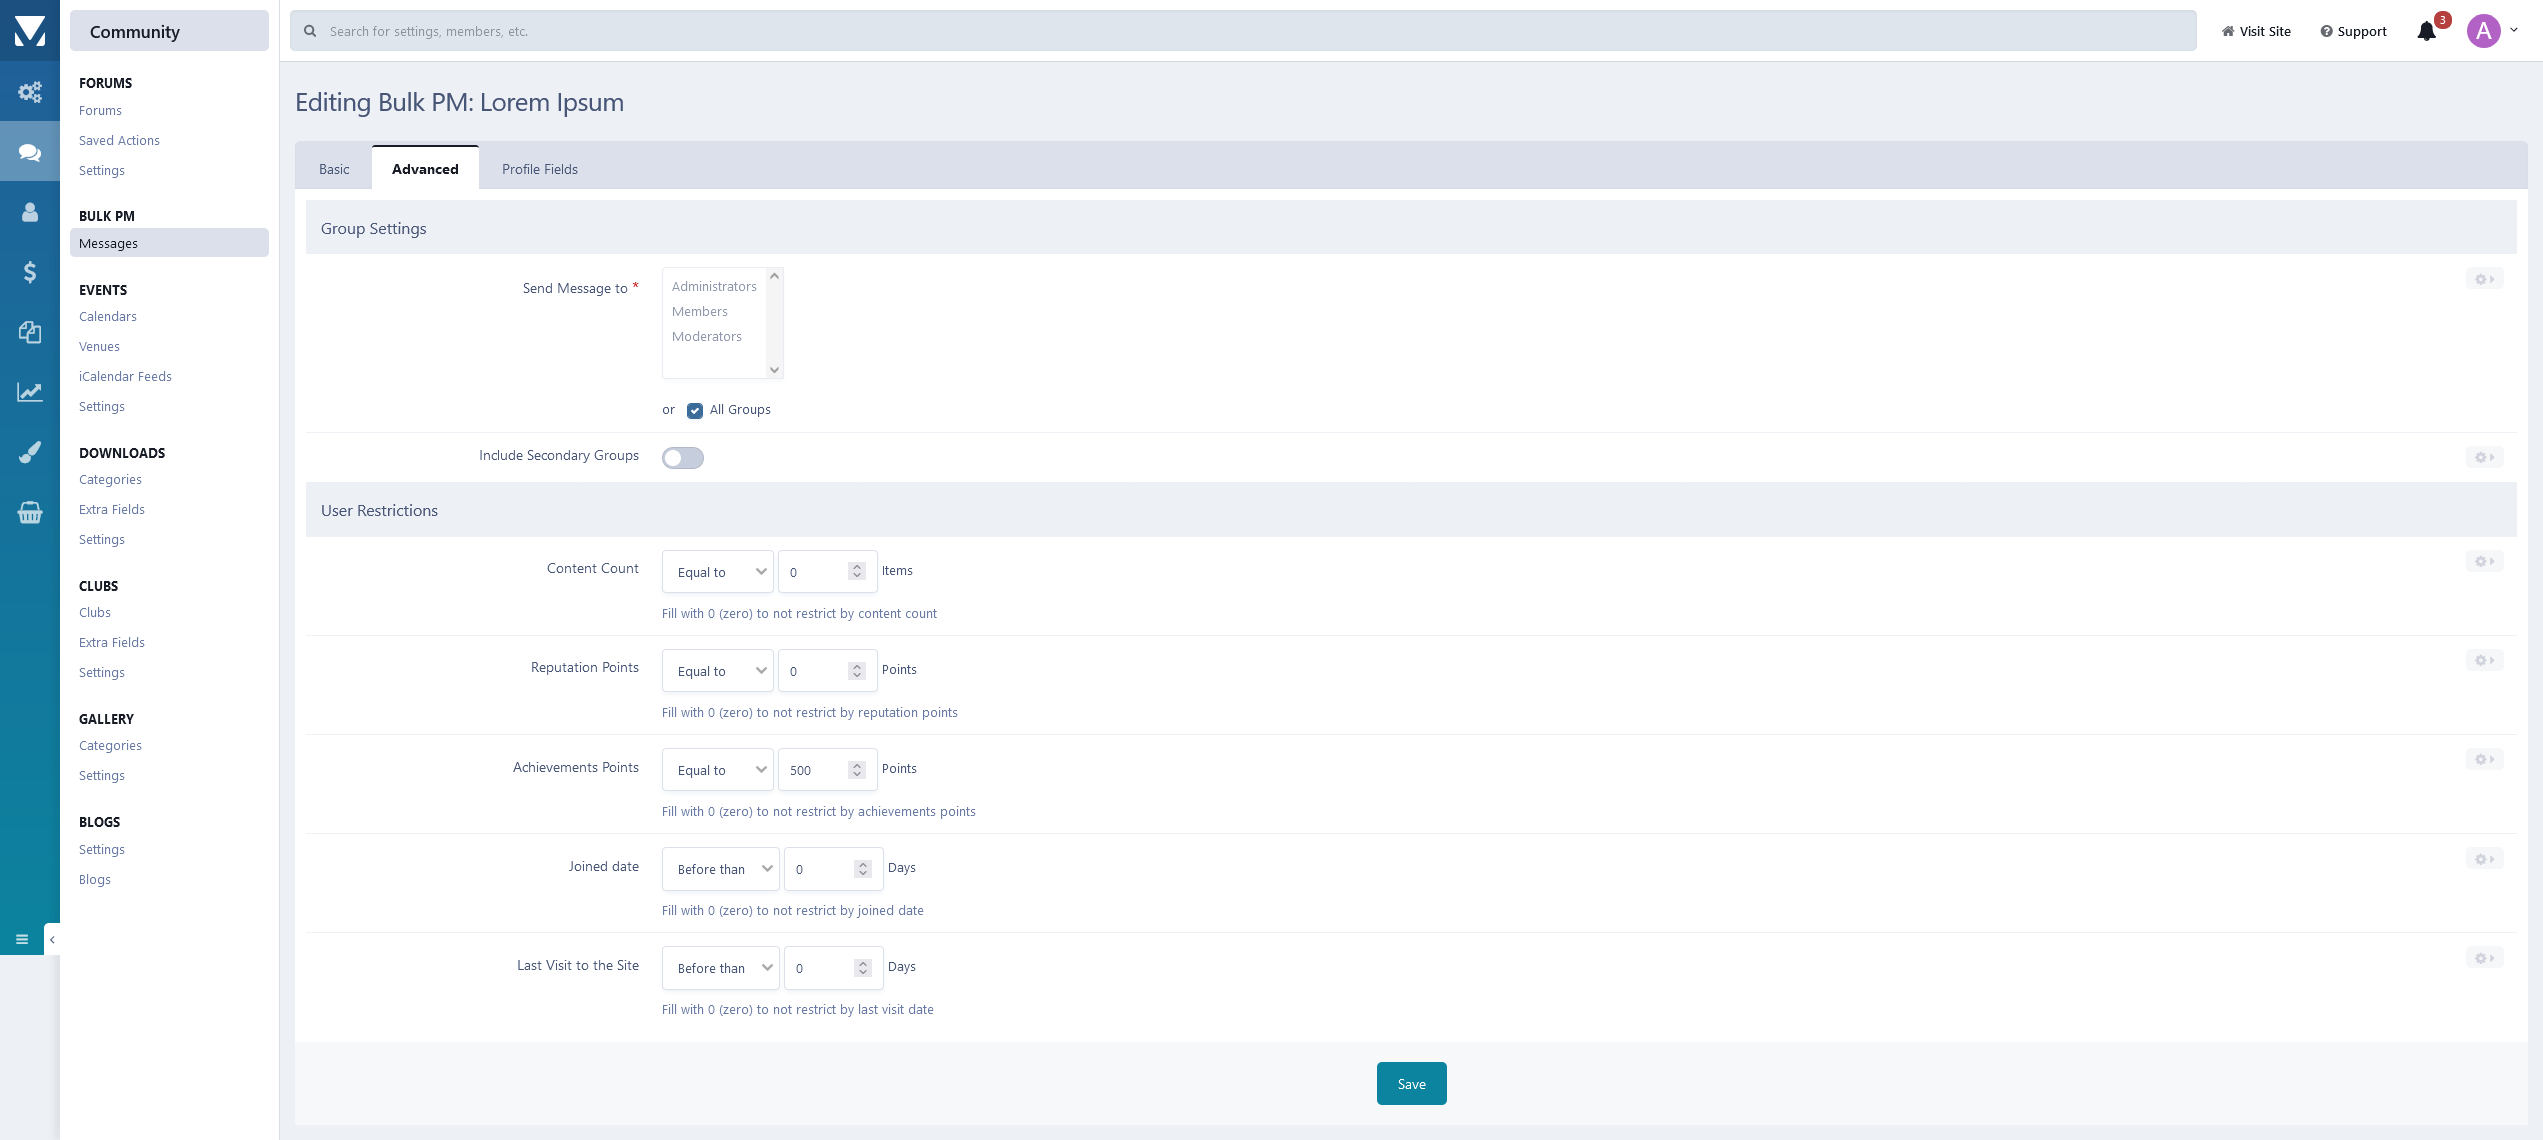Open the Marketplace basket sidebar icon
This screenshot has height=1140, width=2543.
tap(30, 513)
